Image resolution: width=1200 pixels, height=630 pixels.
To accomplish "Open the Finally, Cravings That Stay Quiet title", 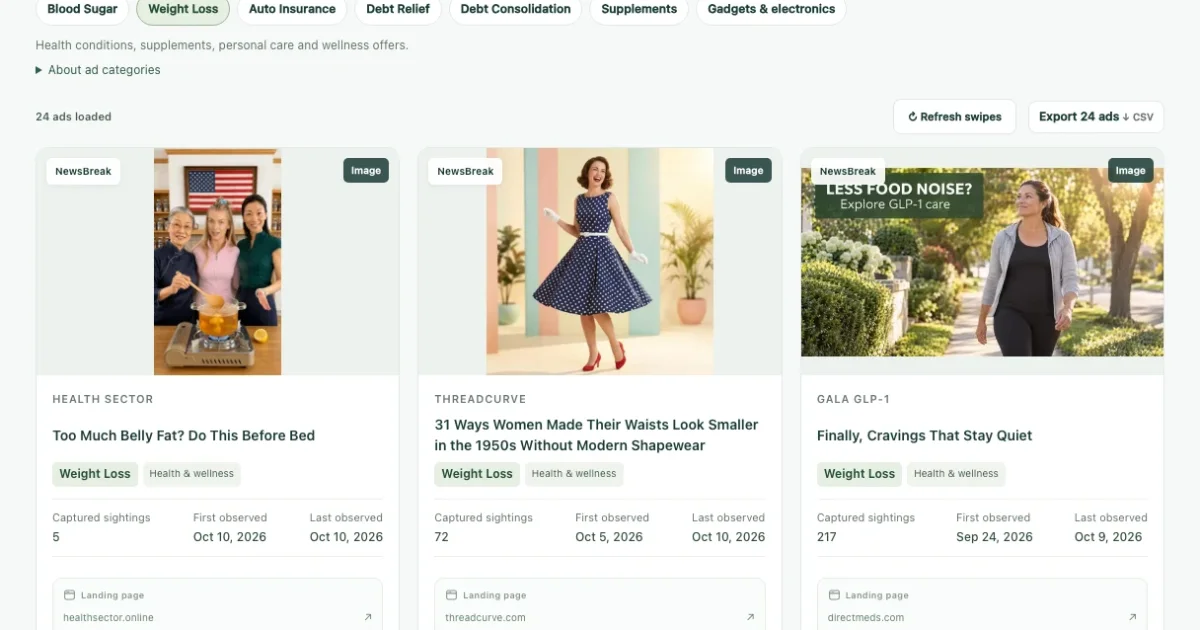I will tap(924, 436).
